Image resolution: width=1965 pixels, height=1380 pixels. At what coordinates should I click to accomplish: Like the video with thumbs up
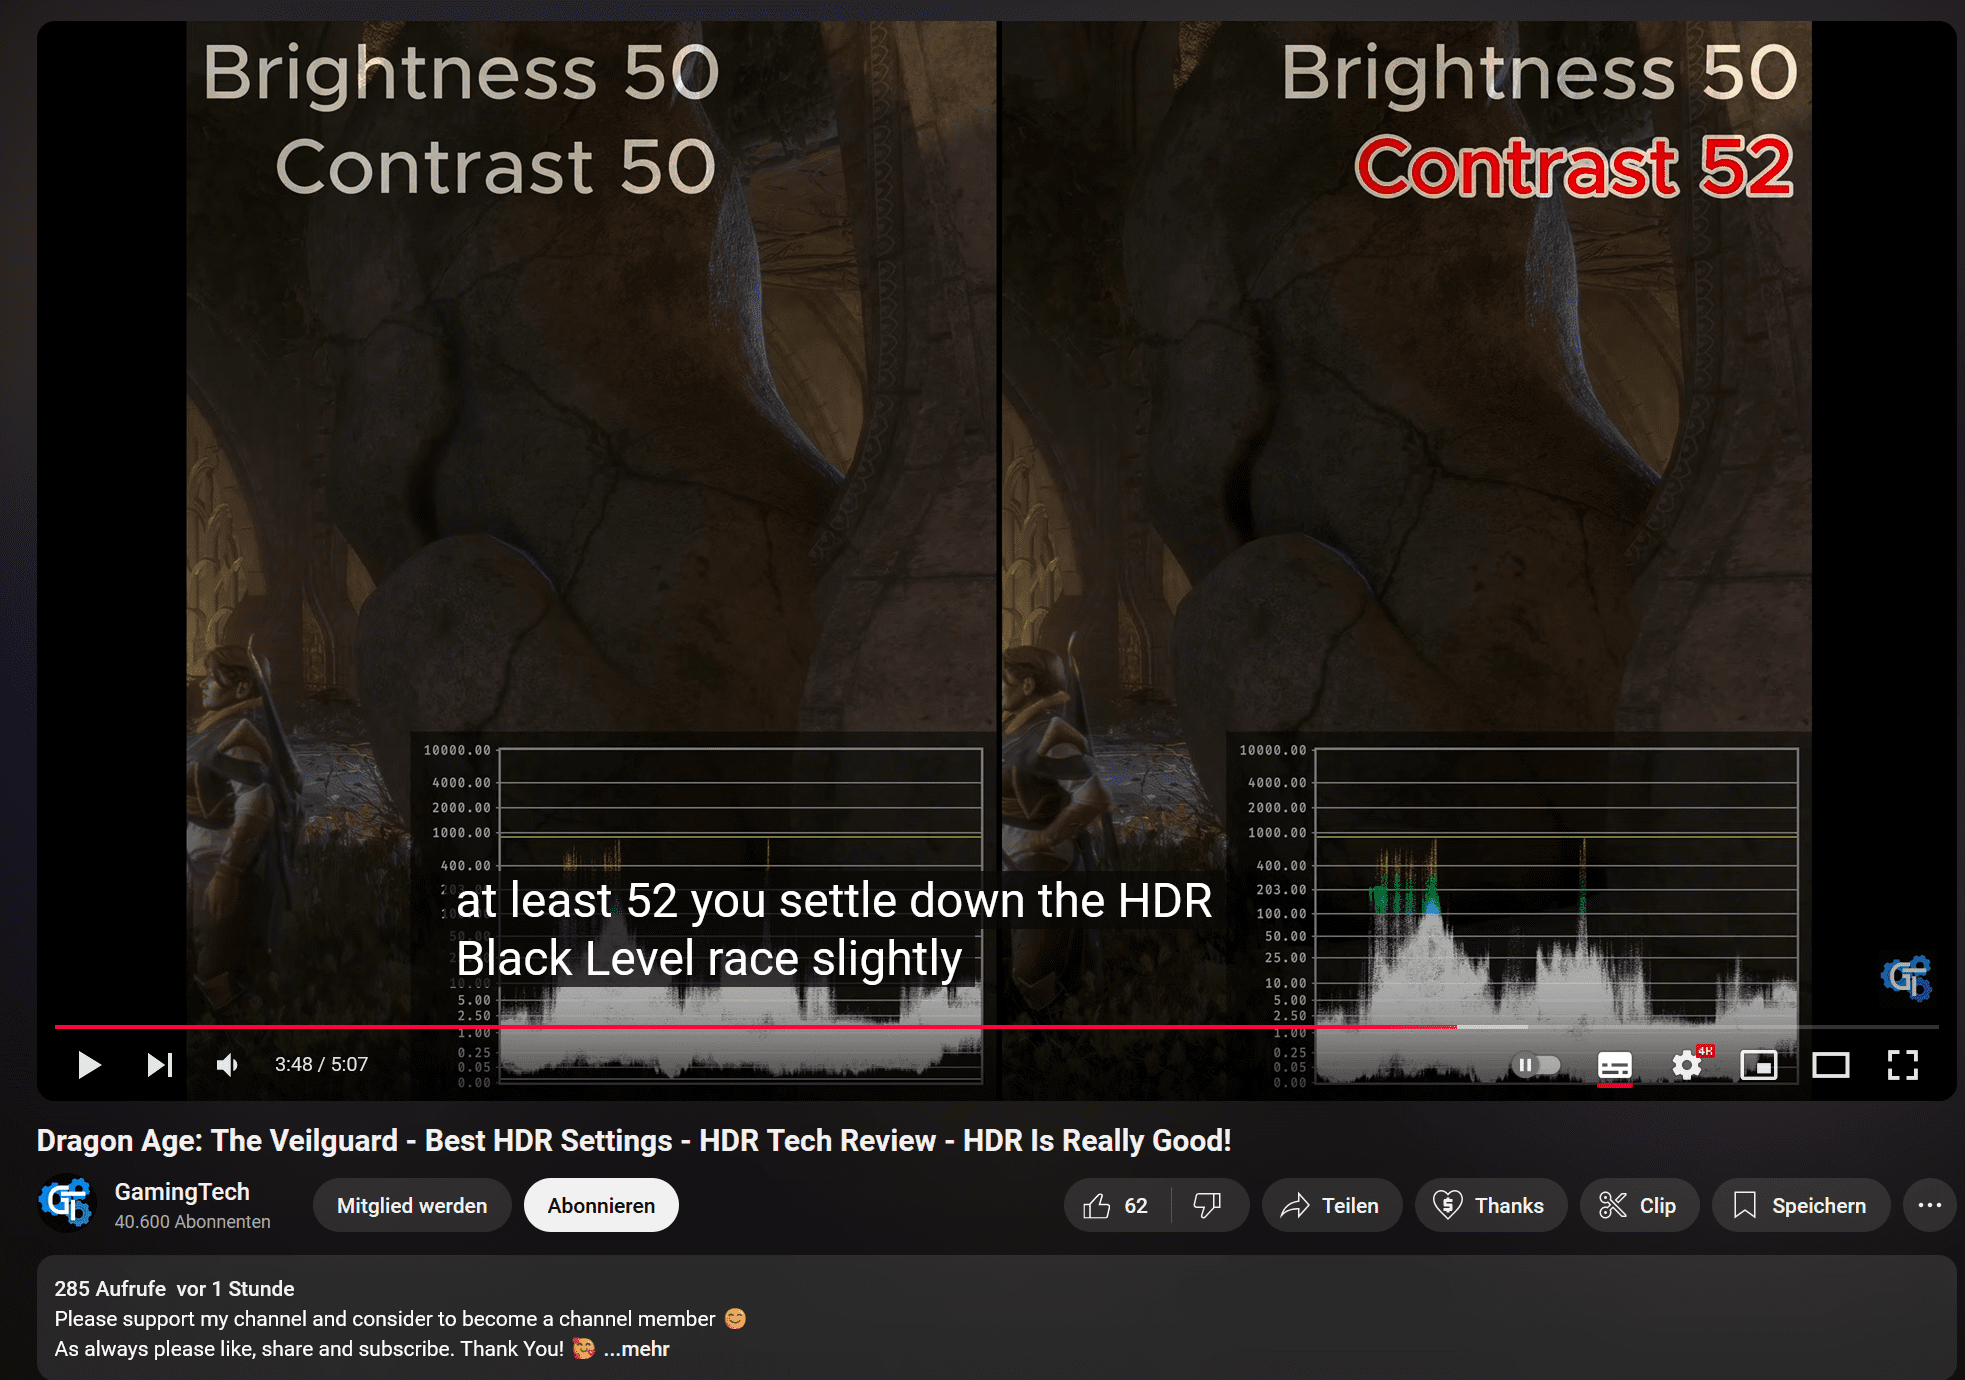pos(1116,1206)
